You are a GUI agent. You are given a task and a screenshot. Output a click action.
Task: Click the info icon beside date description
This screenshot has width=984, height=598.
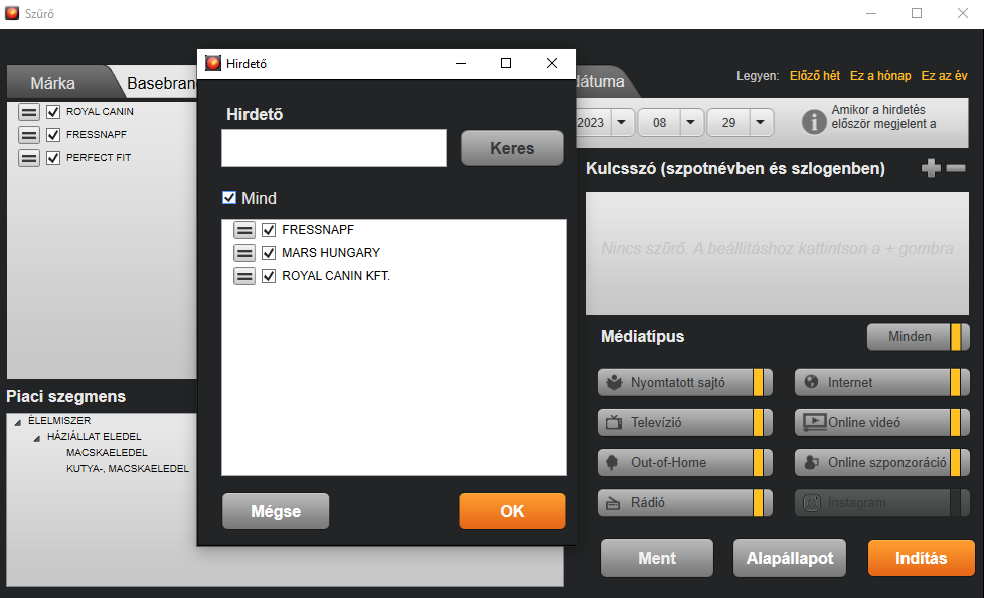[814, 121]
